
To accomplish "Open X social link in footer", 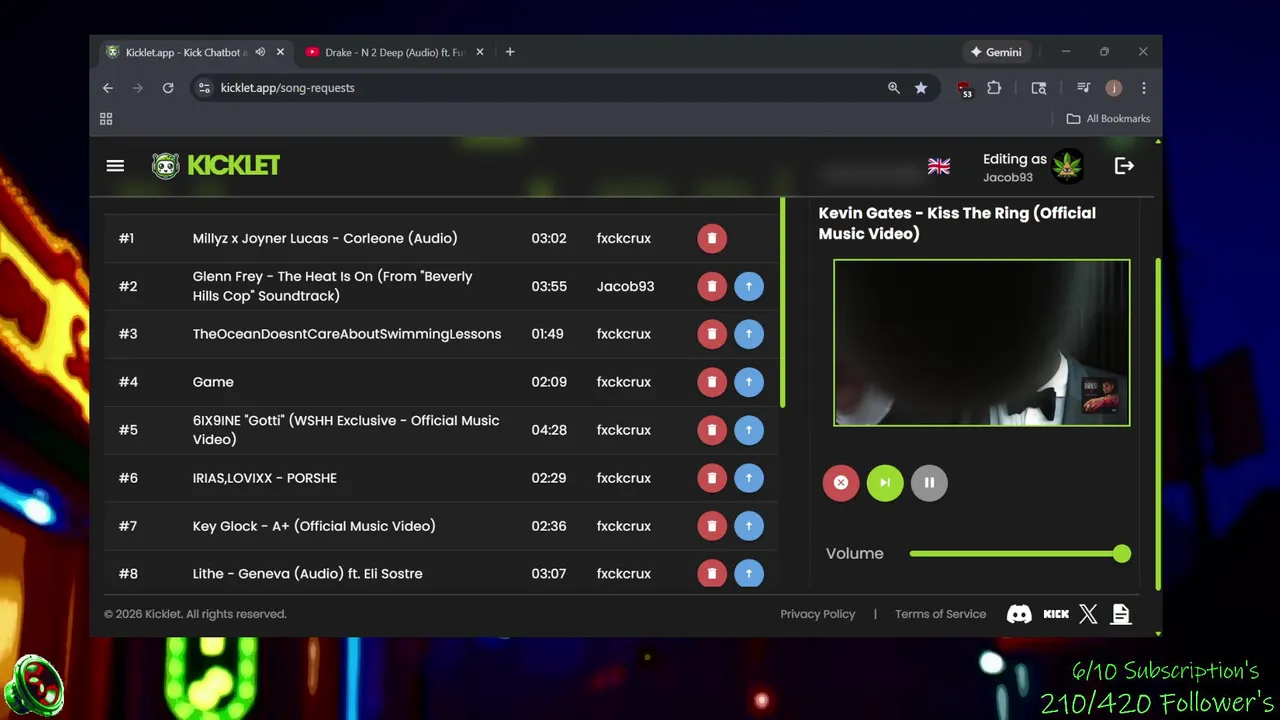I will coord(1088,614).
